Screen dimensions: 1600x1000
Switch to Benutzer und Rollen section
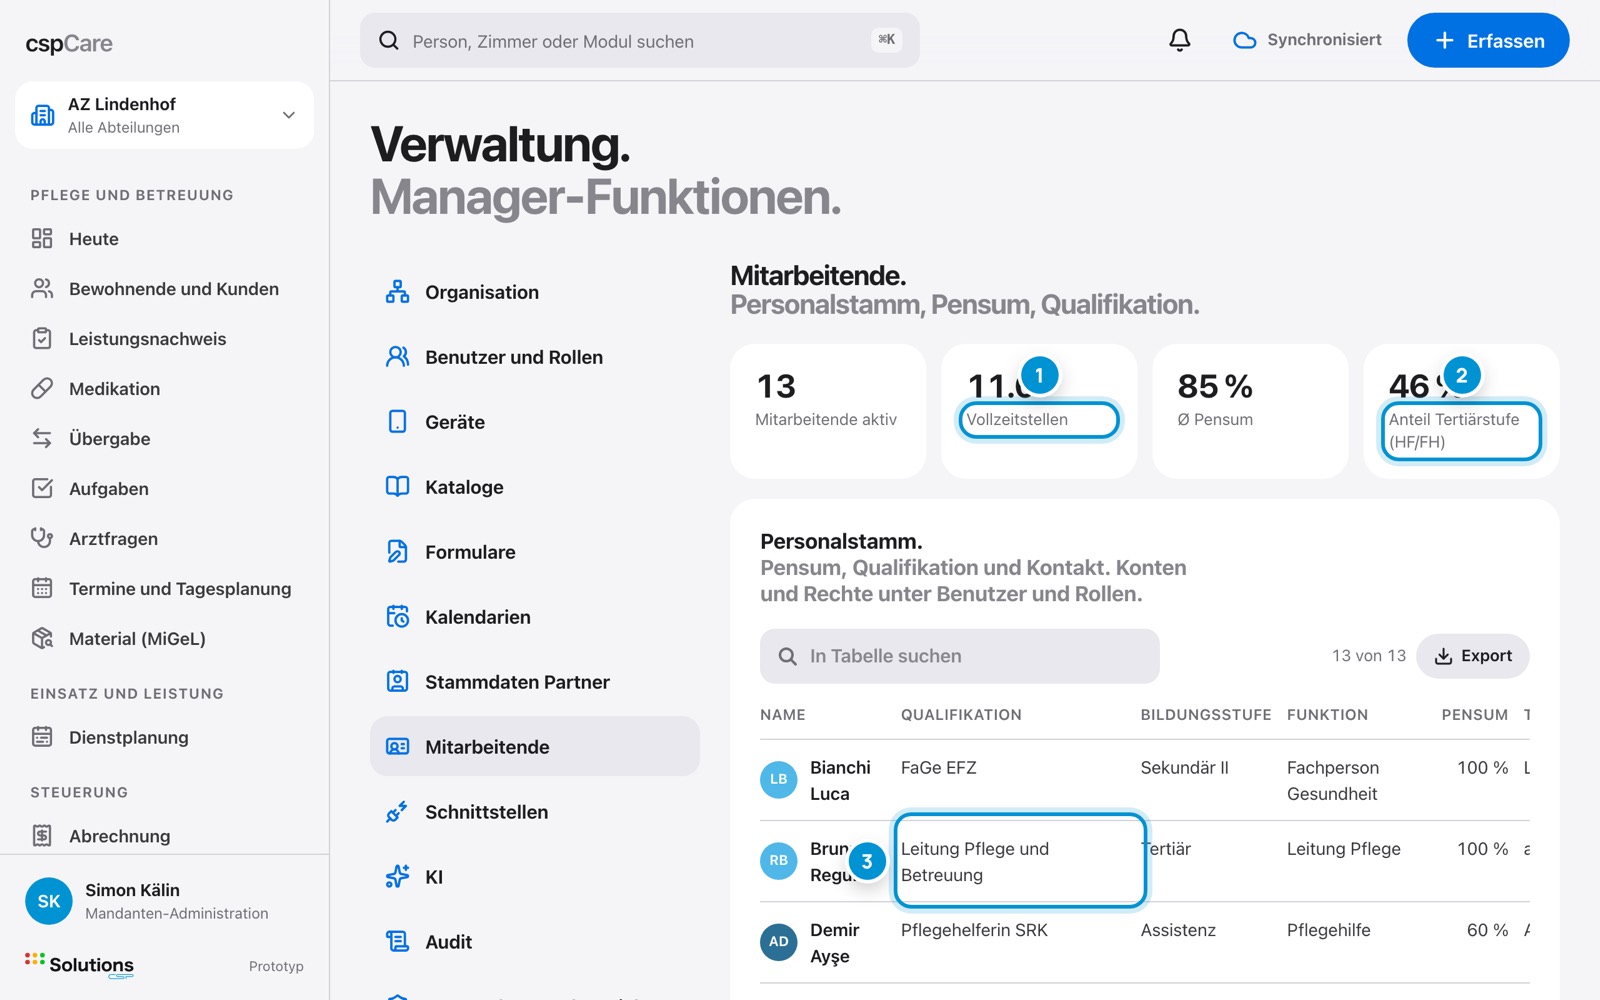coord(534,357)
